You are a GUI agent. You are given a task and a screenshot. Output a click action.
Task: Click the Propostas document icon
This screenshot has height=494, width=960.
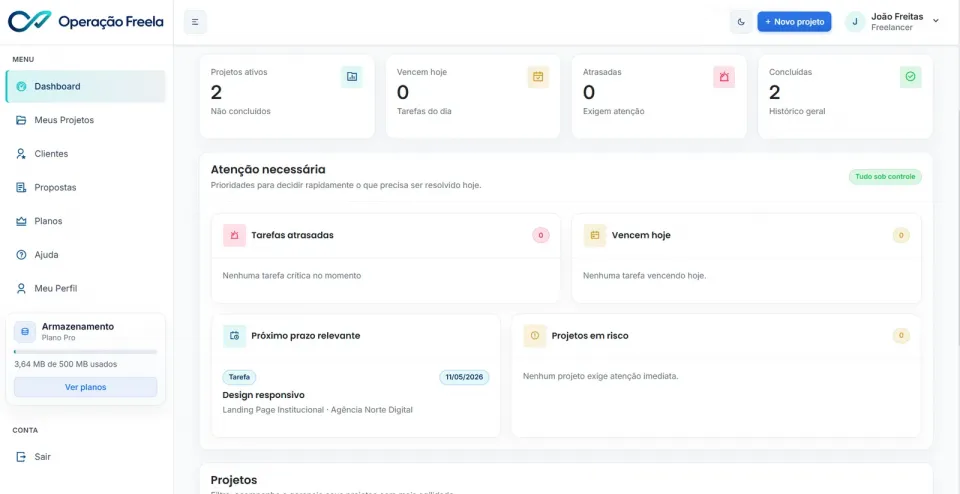click(21, 187)
